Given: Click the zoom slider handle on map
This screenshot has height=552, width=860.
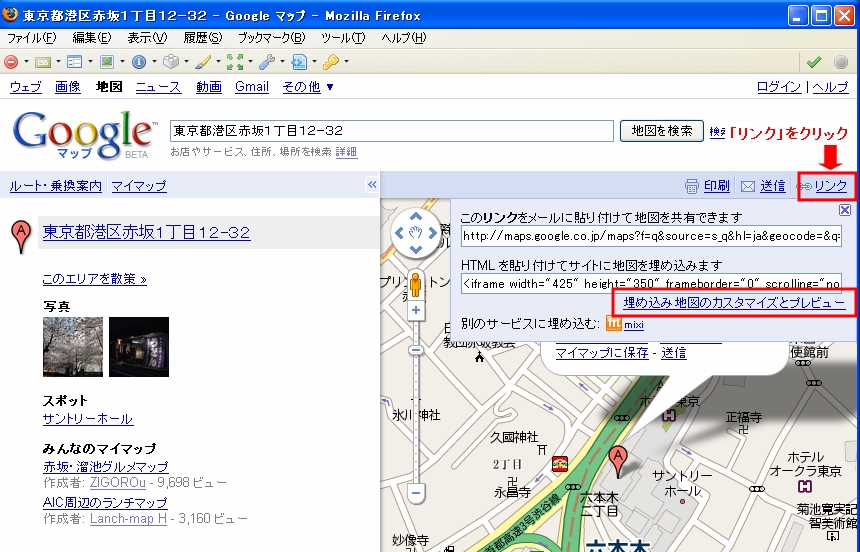Looking at the screenshot, I should click(416, 350).
